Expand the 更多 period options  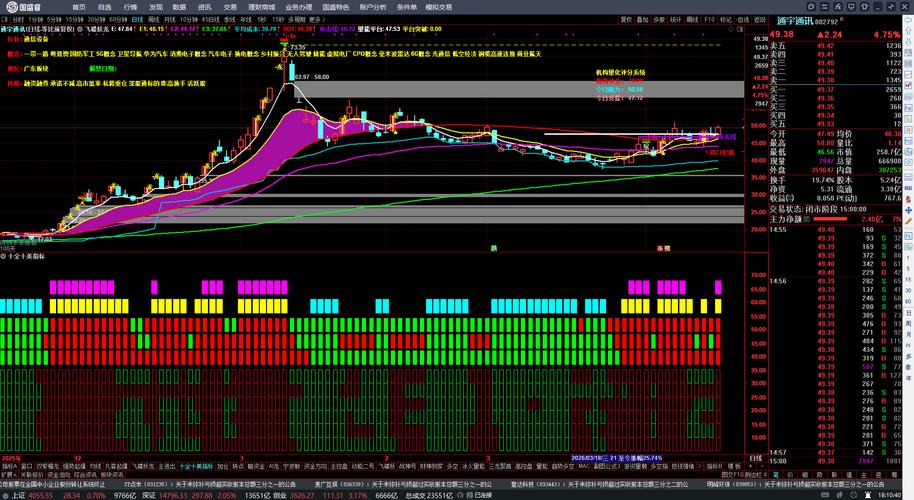point(315,19)
